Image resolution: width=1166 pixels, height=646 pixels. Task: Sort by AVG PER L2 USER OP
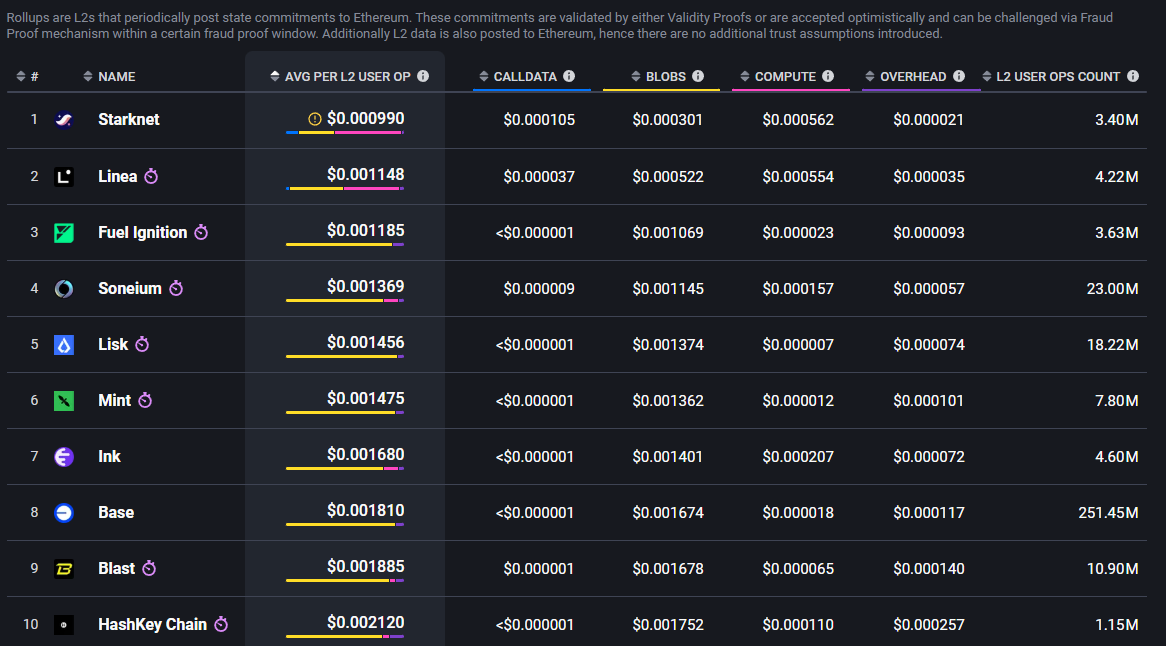click(340, 77)
